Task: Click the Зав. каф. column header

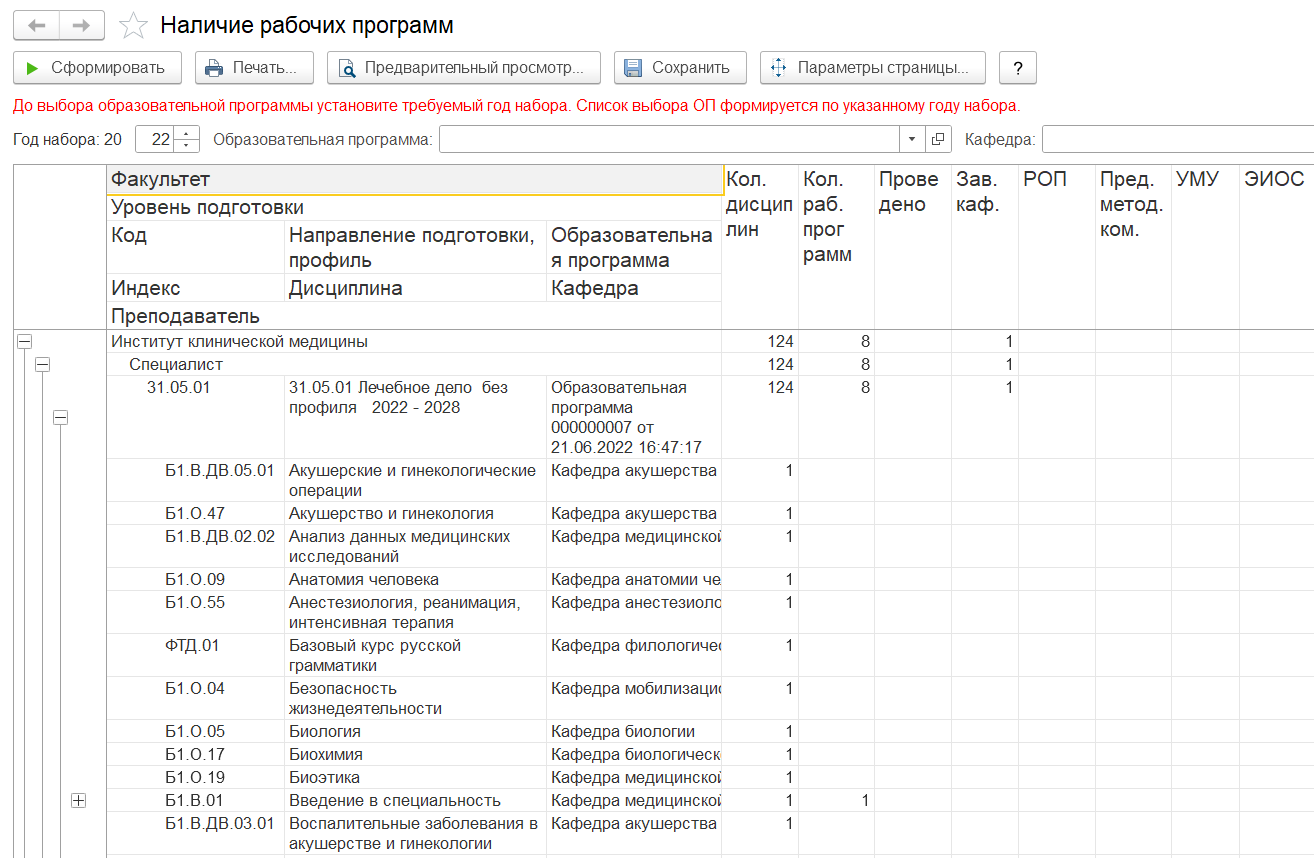Action: (985, 247)
